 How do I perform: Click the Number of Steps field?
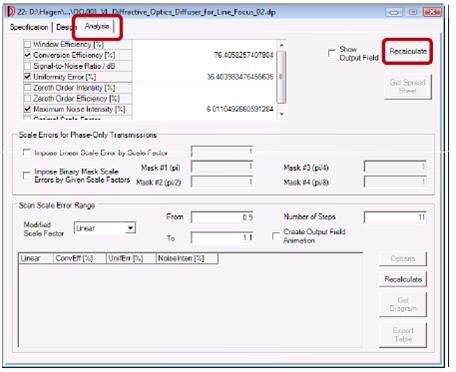[x=395, y=217]
